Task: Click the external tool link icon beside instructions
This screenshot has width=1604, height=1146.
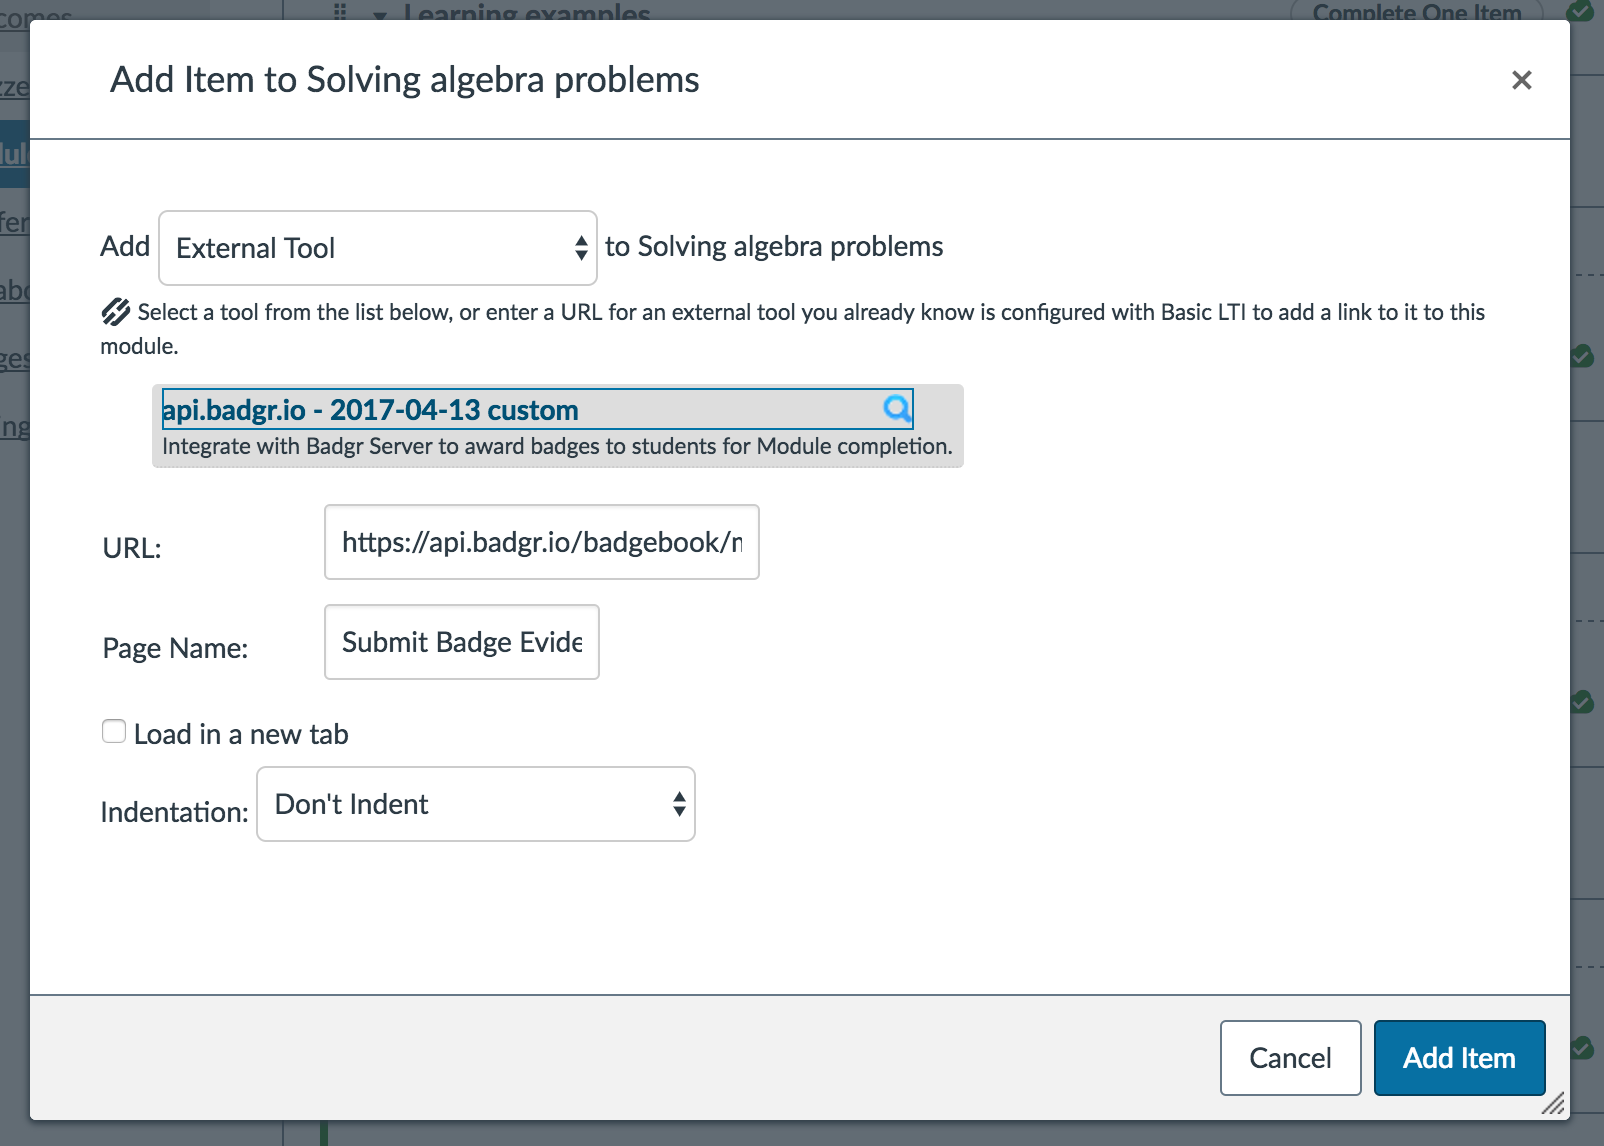Action: [116, 312]
